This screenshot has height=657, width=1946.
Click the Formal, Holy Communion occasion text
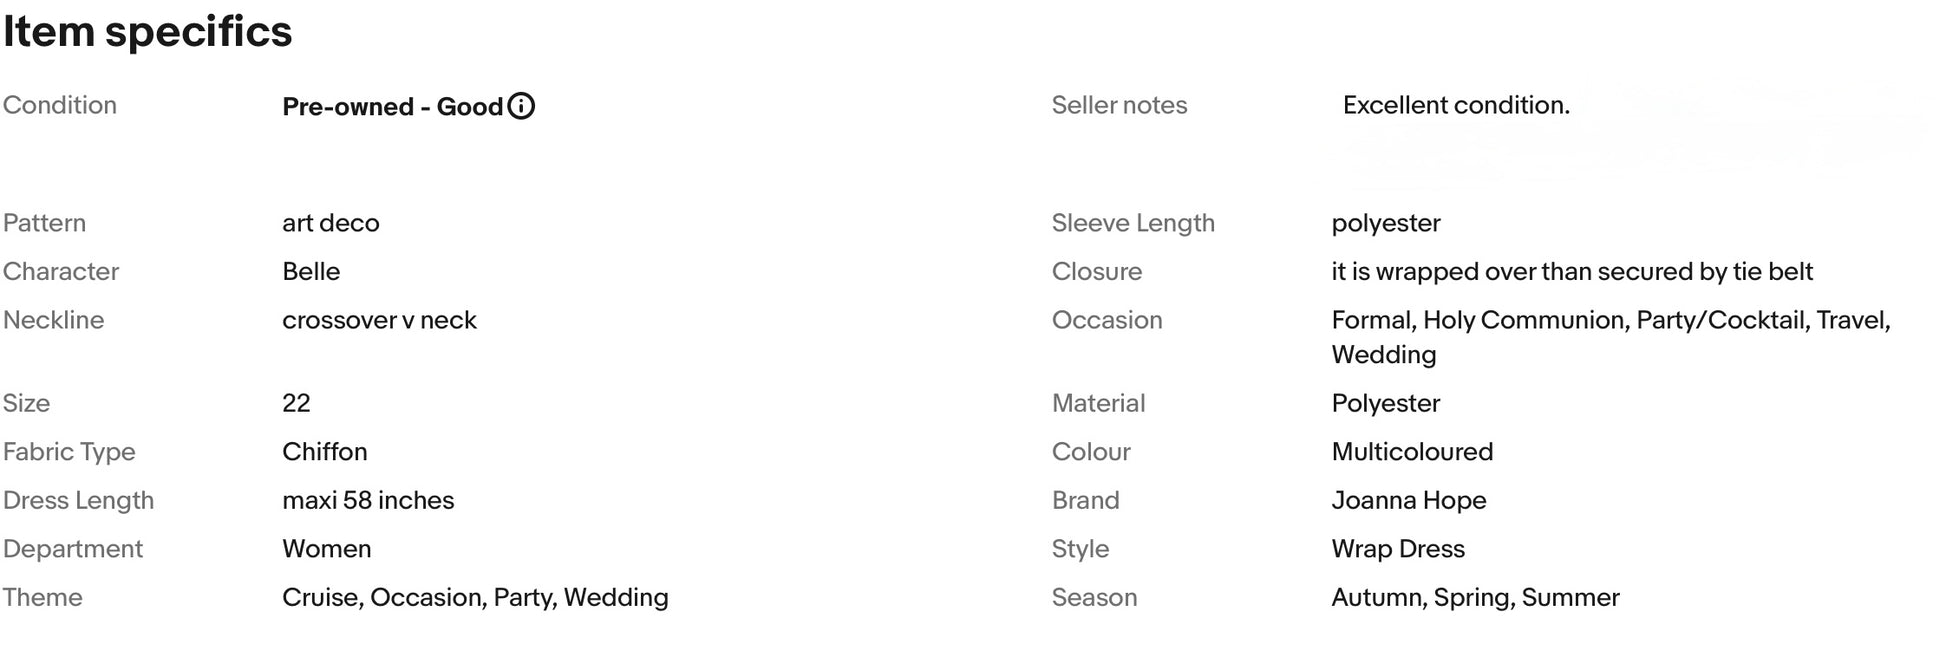[x=1611, y=337]
